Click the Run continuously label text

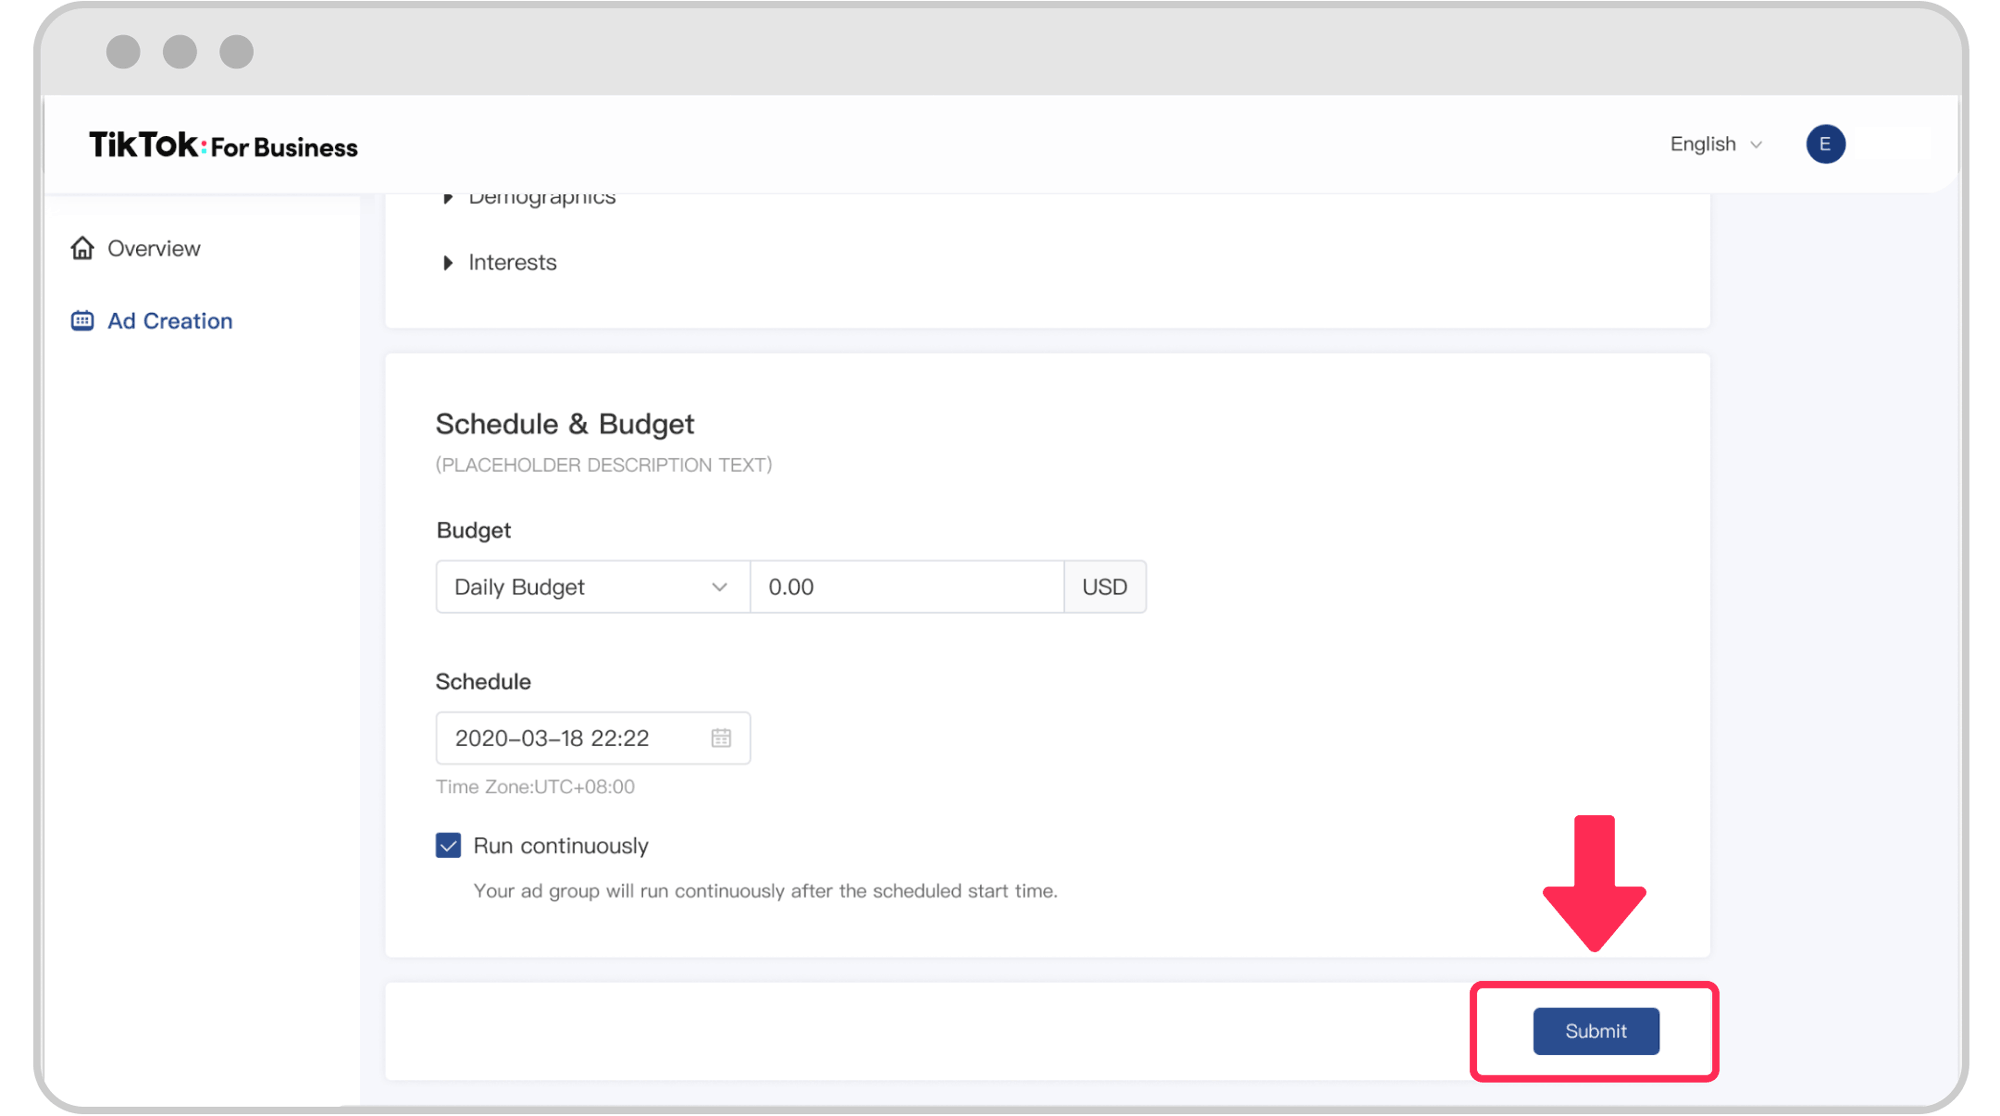(560, 846)
